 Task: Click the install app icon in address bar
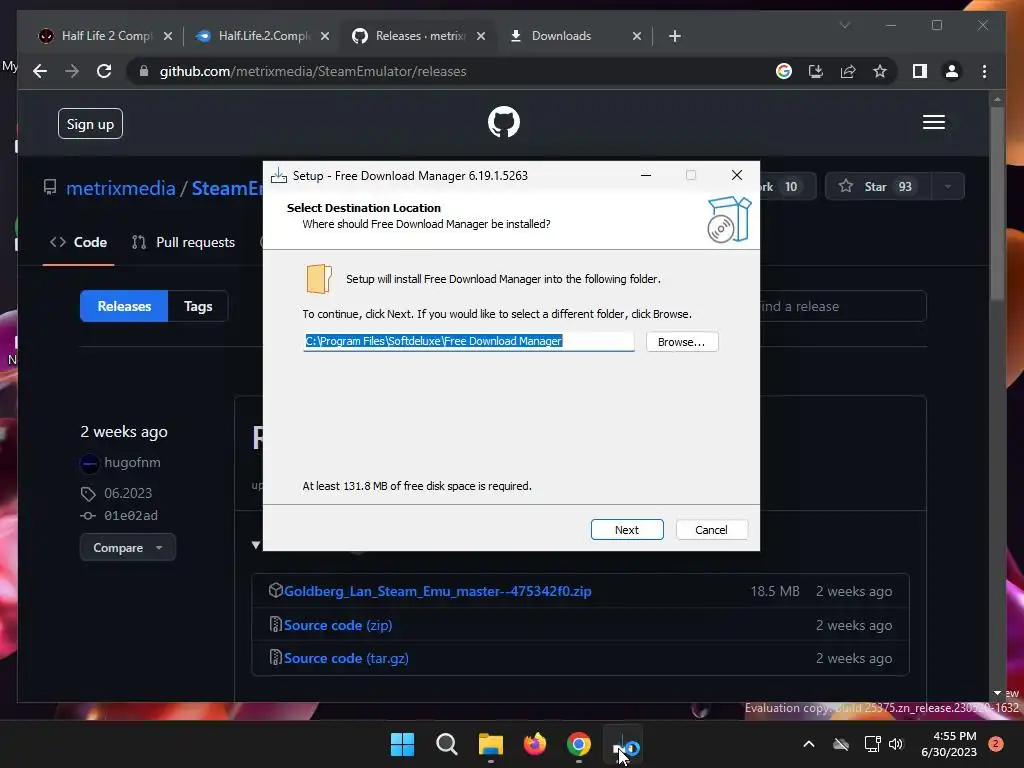point(816,71)
